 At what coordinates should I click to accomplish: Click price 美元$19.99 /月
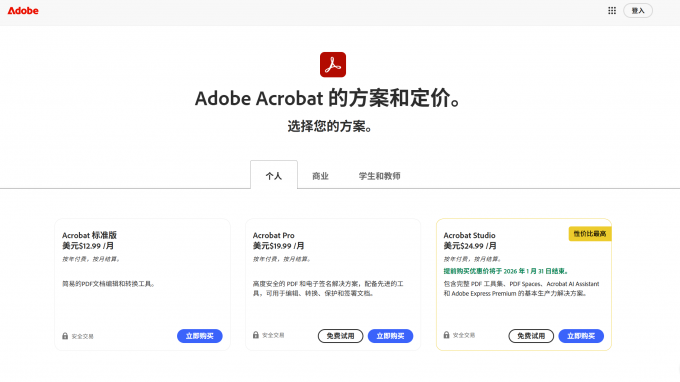(x=278, y=246)
